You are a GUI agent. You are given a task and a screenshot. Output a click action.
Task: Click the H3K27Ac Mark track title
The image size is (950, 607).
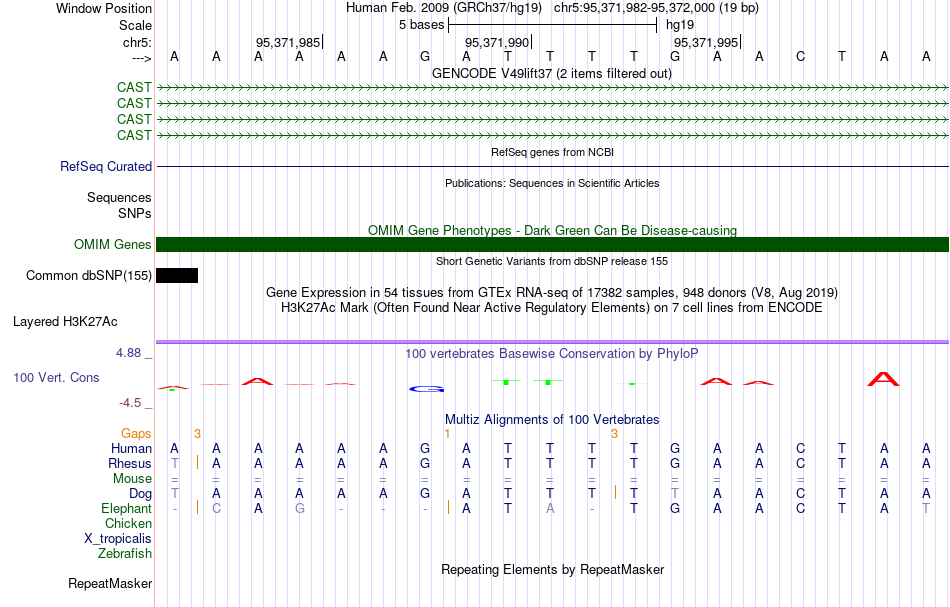click(x=552, y=308)
